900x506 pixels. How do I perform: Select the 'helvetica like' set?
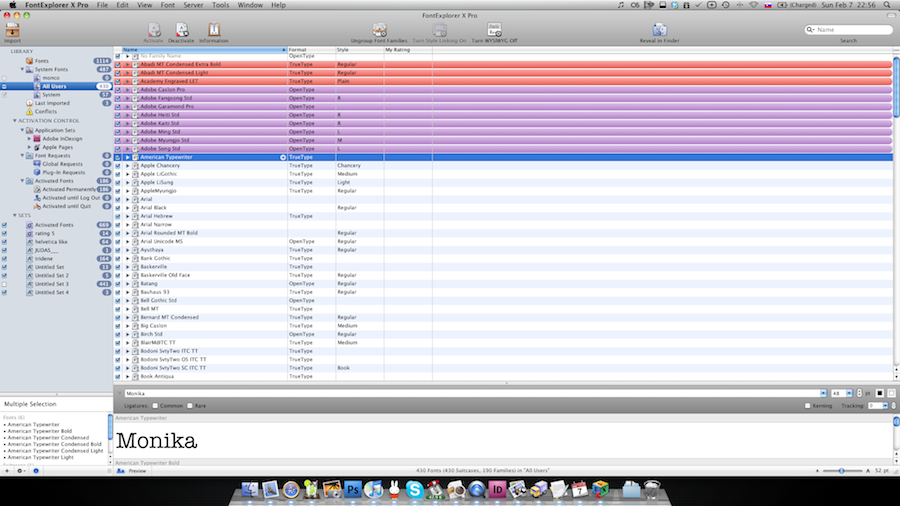51,242
